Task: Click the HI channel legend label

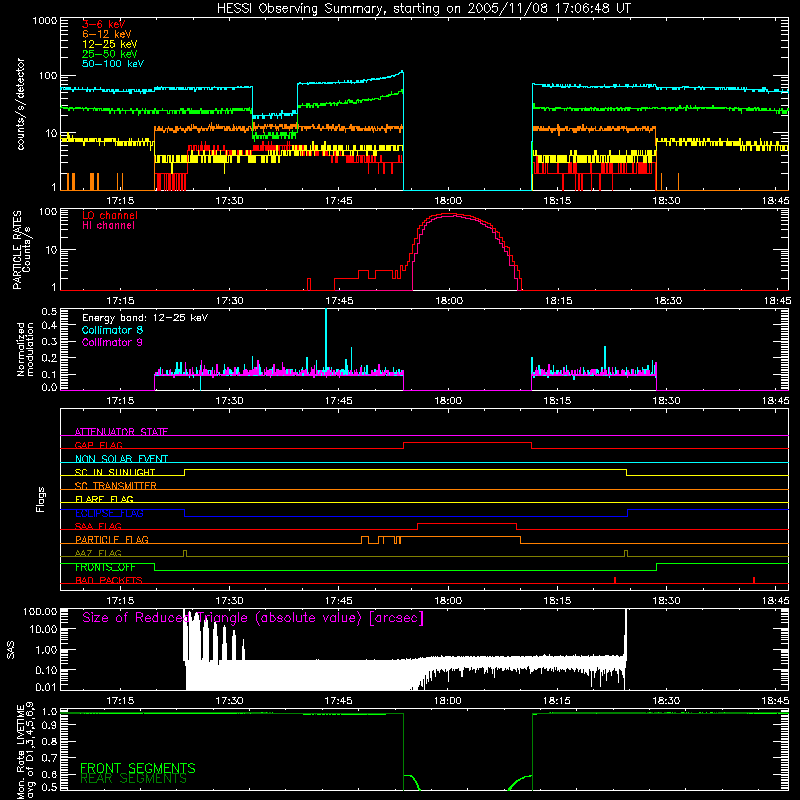Action: click(109, 225)
